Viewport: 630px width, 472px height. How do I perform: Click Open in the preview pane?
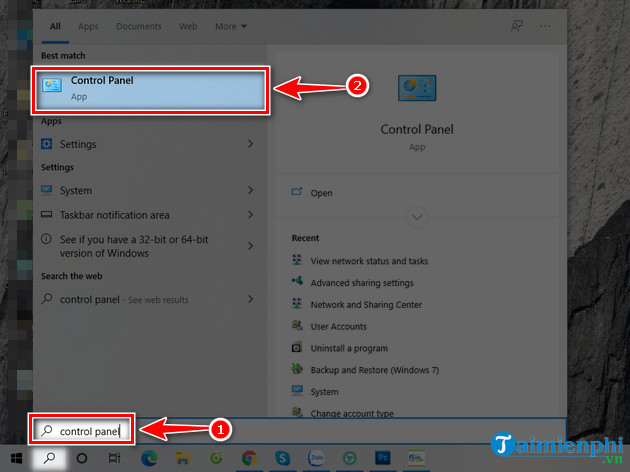point(321,193)
